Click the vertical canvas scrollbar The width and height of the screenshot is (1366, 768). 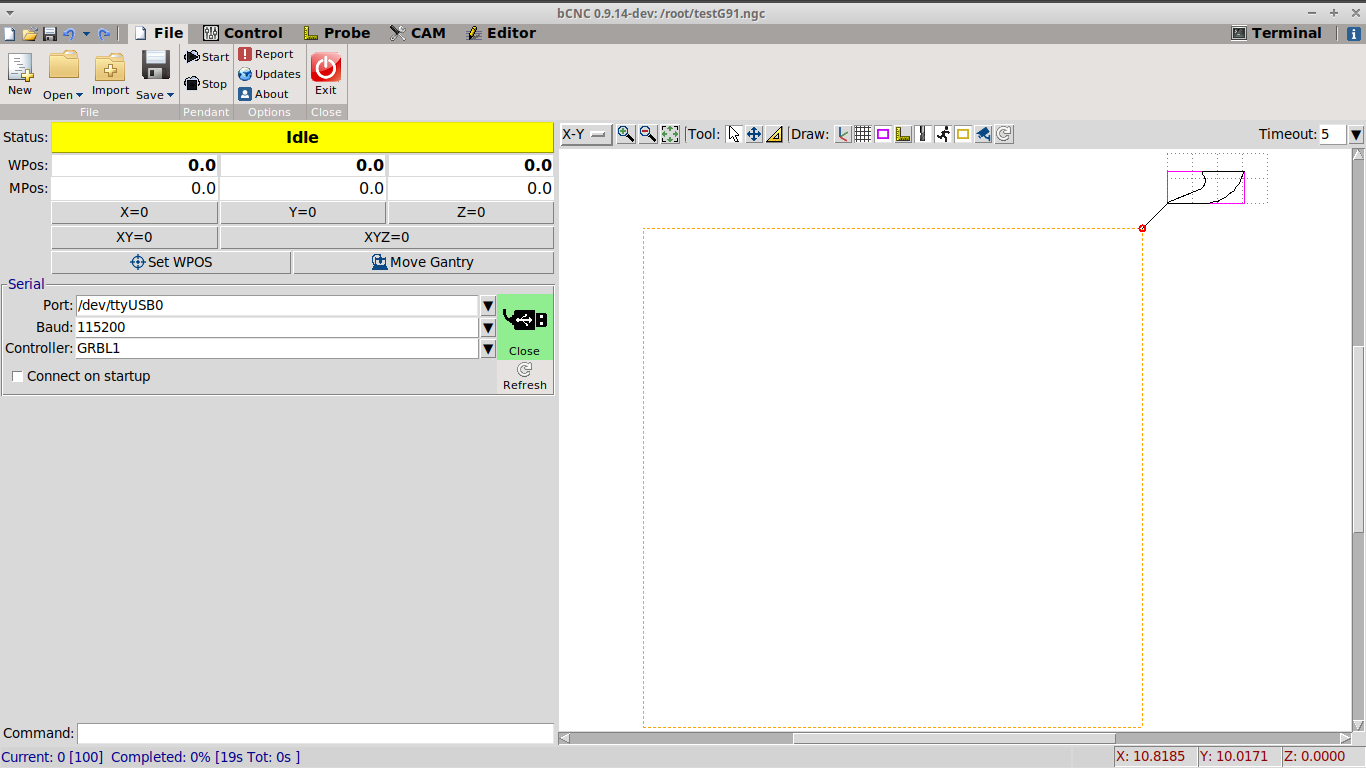click(x=1358, y=440)
